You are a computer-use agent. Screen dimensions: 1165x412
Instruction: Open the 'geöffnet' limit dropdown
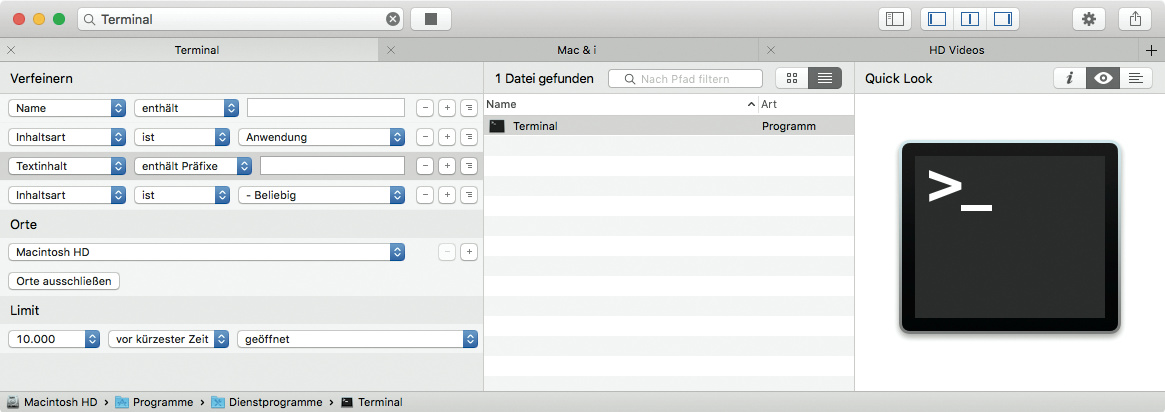(x=357, y=339)
